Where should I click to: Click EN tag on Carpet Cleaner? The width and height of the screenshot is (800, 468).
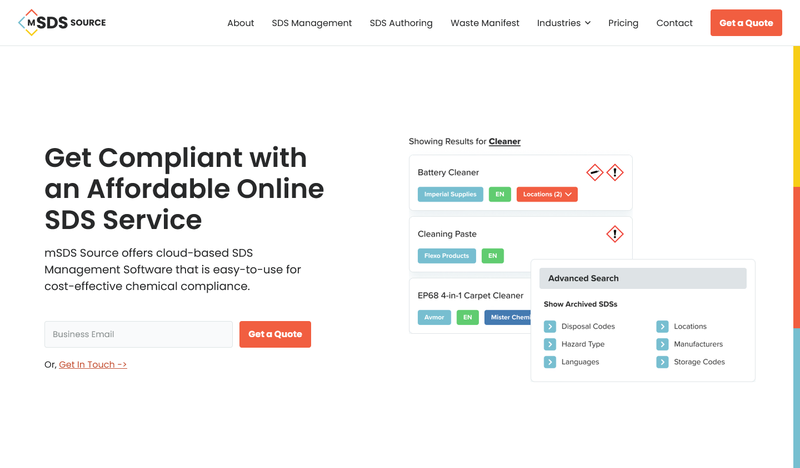click(x=467, y=317)
